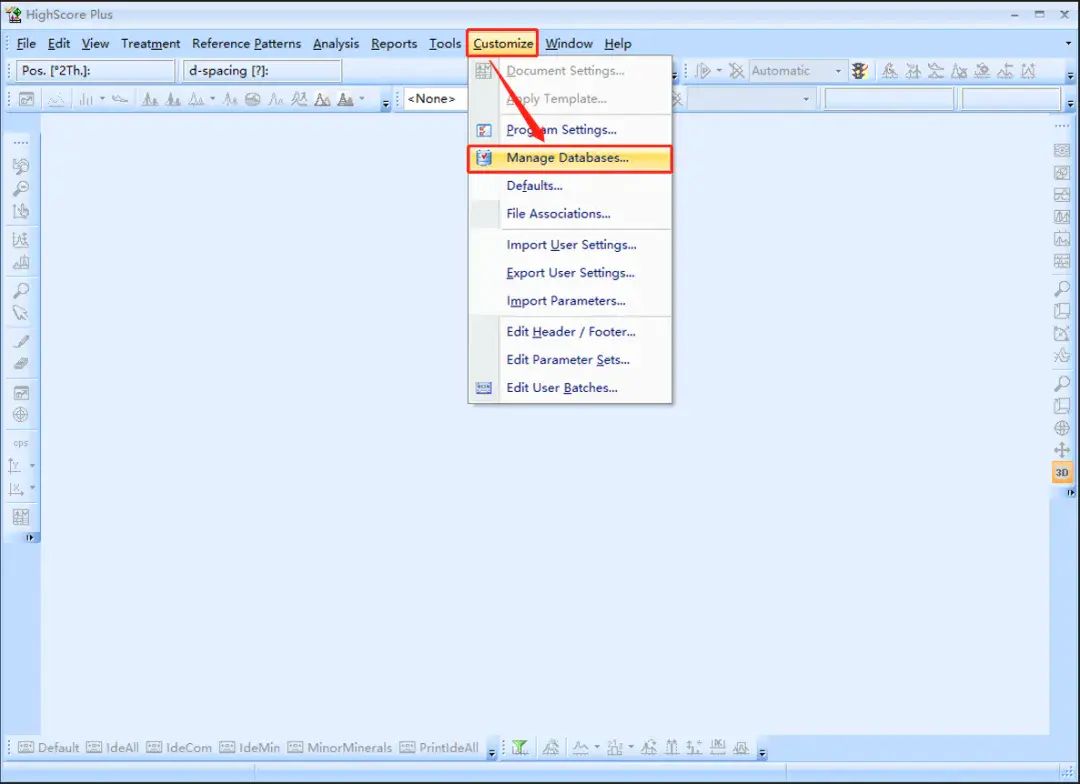Viewport: 1080px width, 784px height.
Task: Open Edit Parameter Sets entry
Action: [570, 360]
